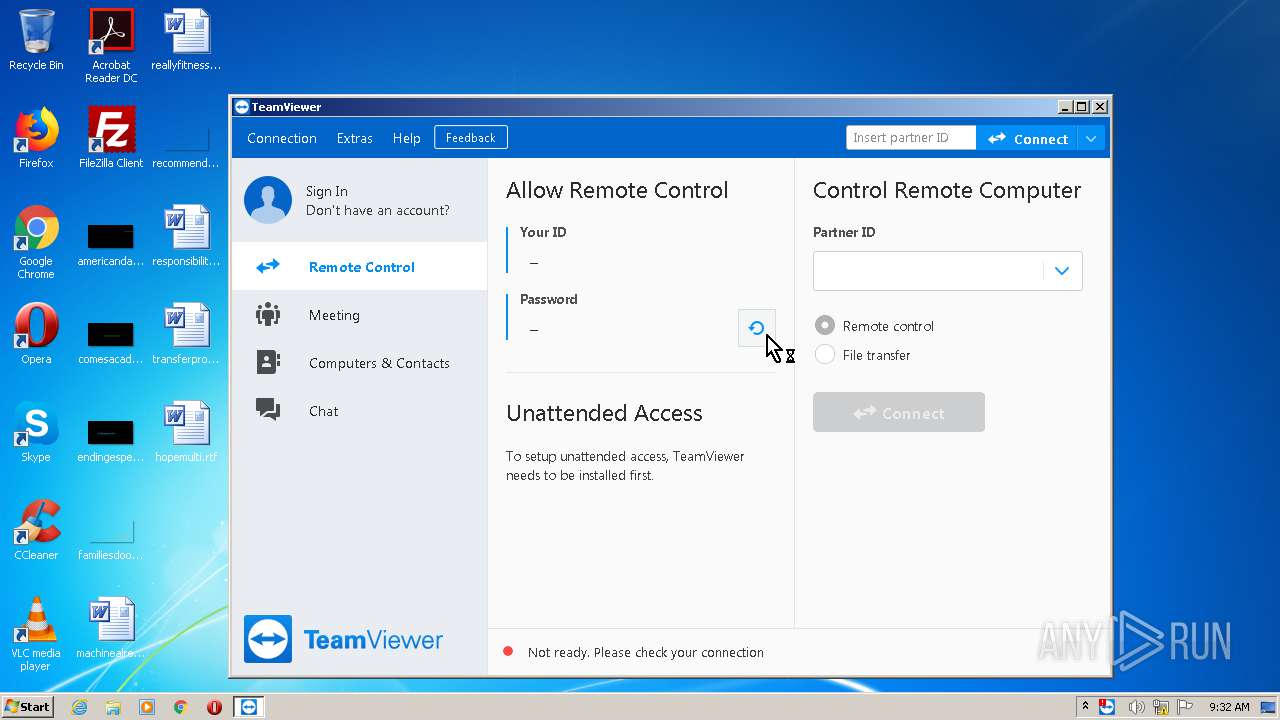
Task: Open the Recycle Bin desktop icon
Action: click(x=36, y=41)
